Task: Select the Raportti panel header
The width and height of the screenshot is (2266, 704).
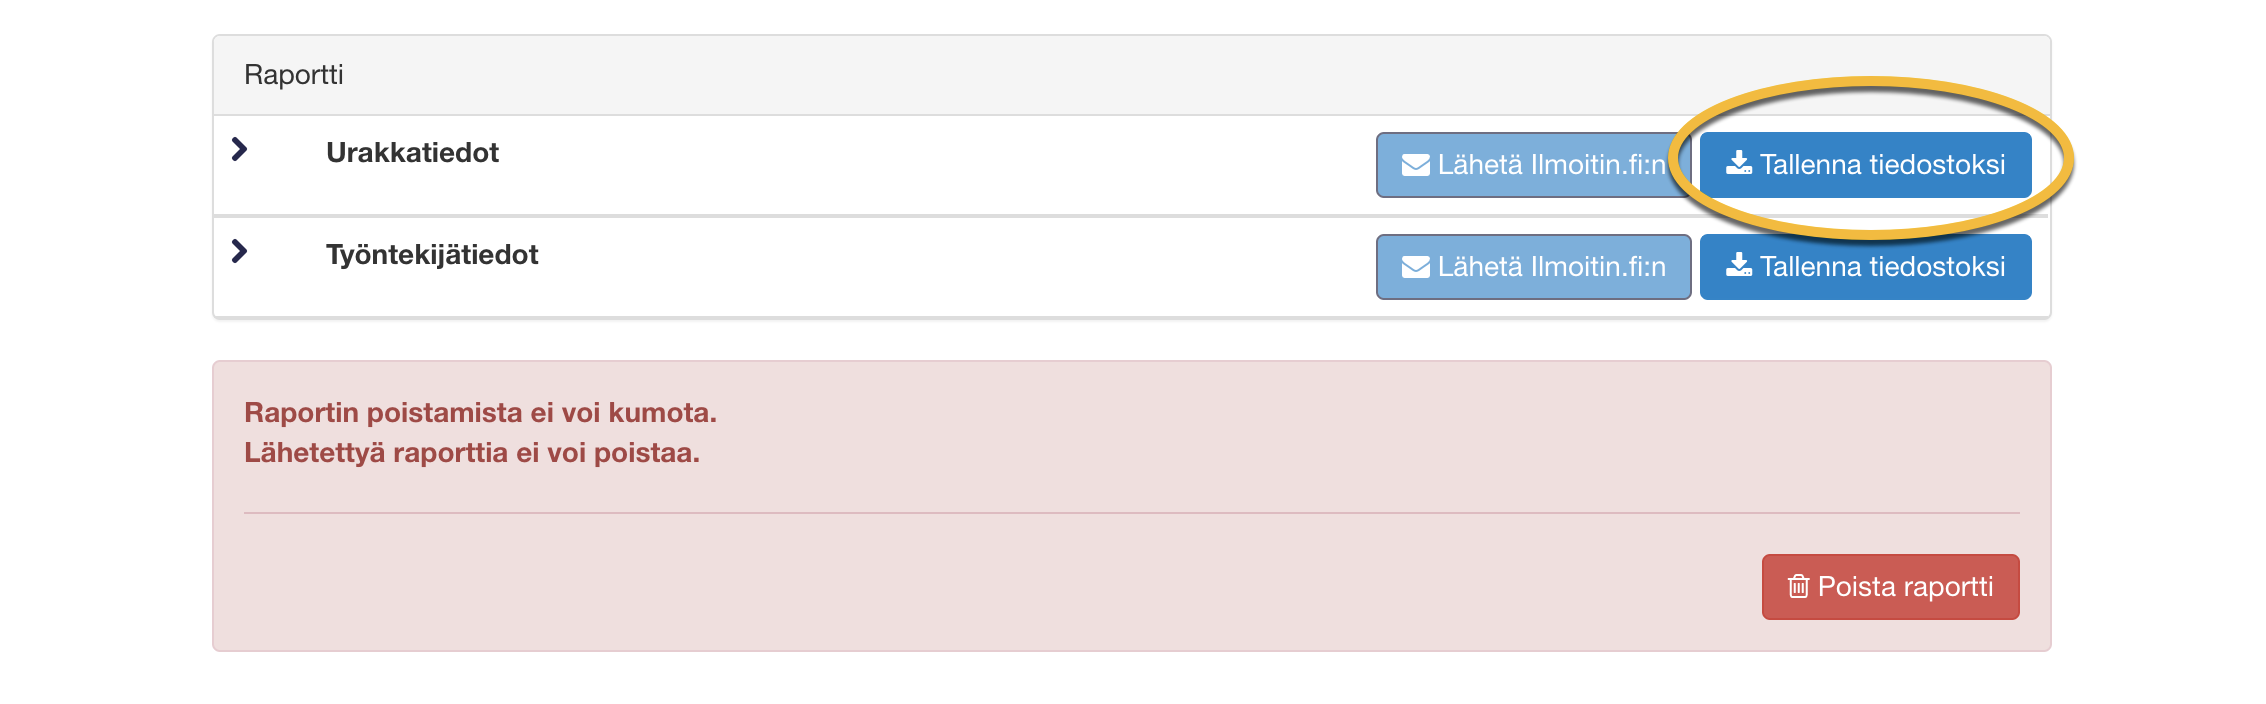Action: click(1131, 75)
